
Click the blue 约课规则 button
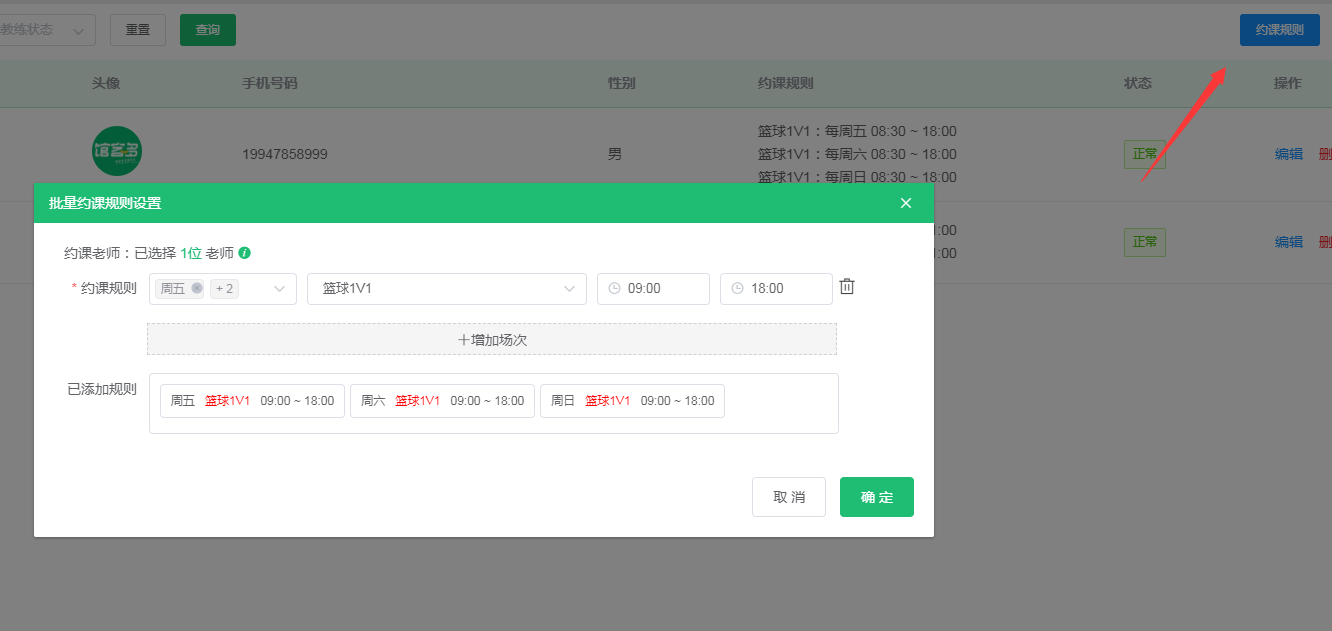click(1279, 30)
